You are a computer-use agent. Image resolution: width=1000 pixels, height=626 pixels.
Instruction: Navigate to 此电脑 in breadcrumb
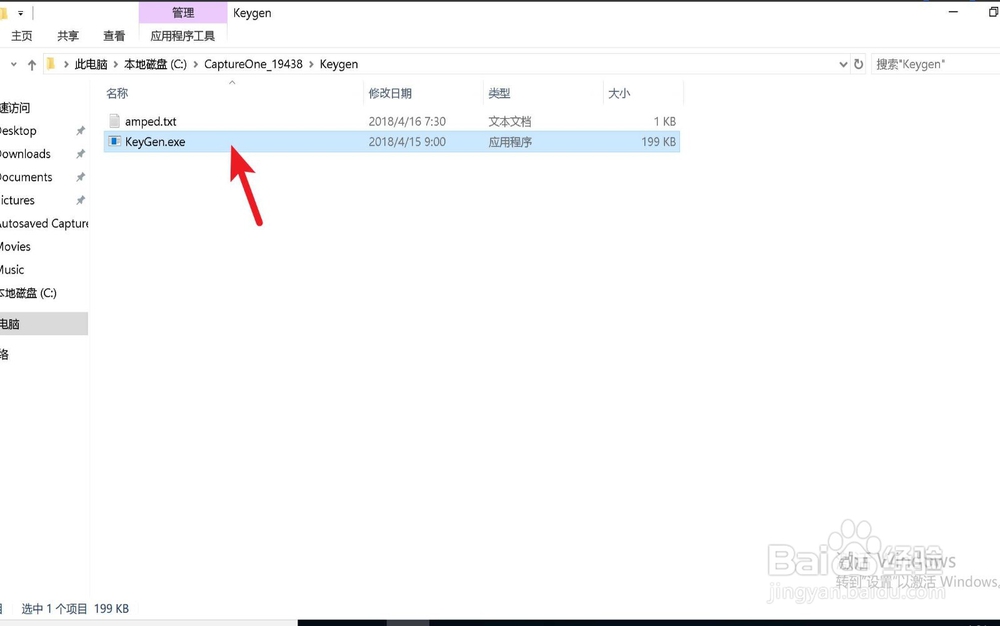(91, 64)
